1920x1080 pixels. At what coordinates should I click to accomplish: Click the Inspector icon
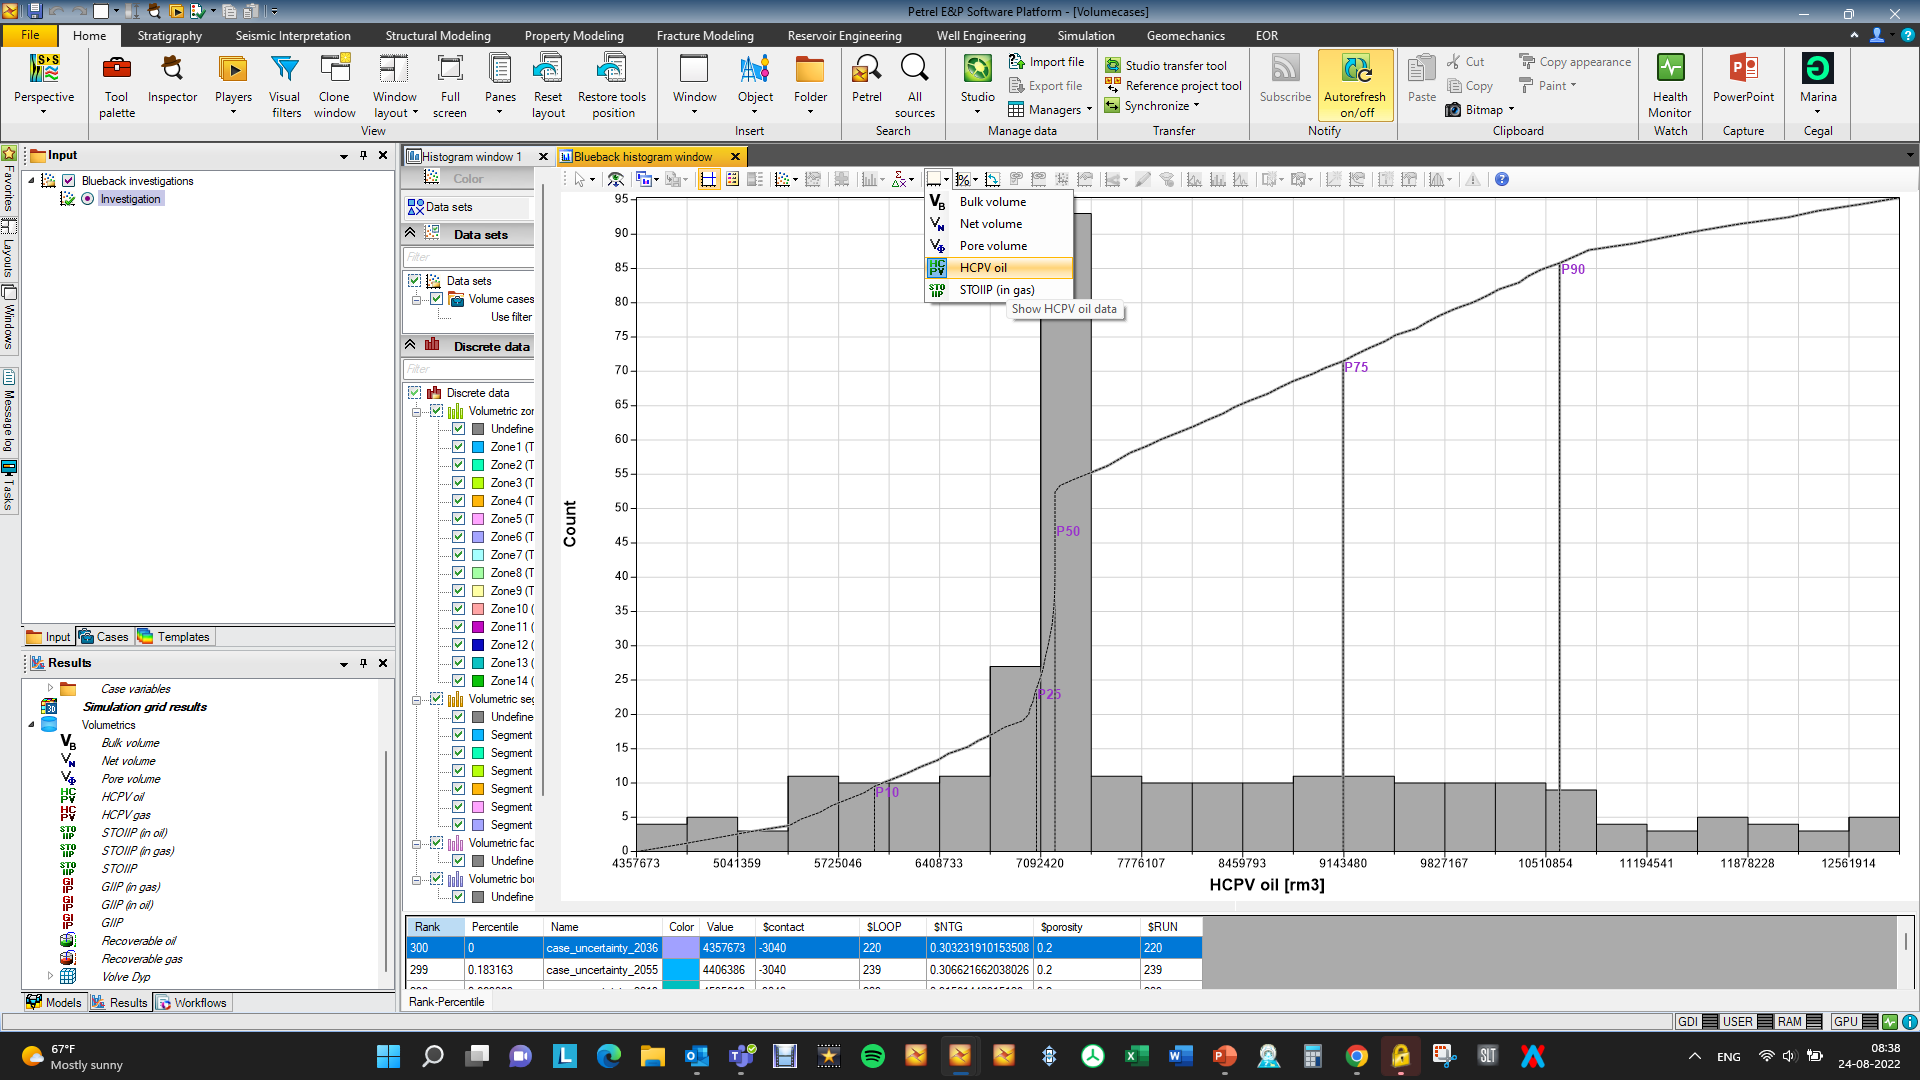172,68
